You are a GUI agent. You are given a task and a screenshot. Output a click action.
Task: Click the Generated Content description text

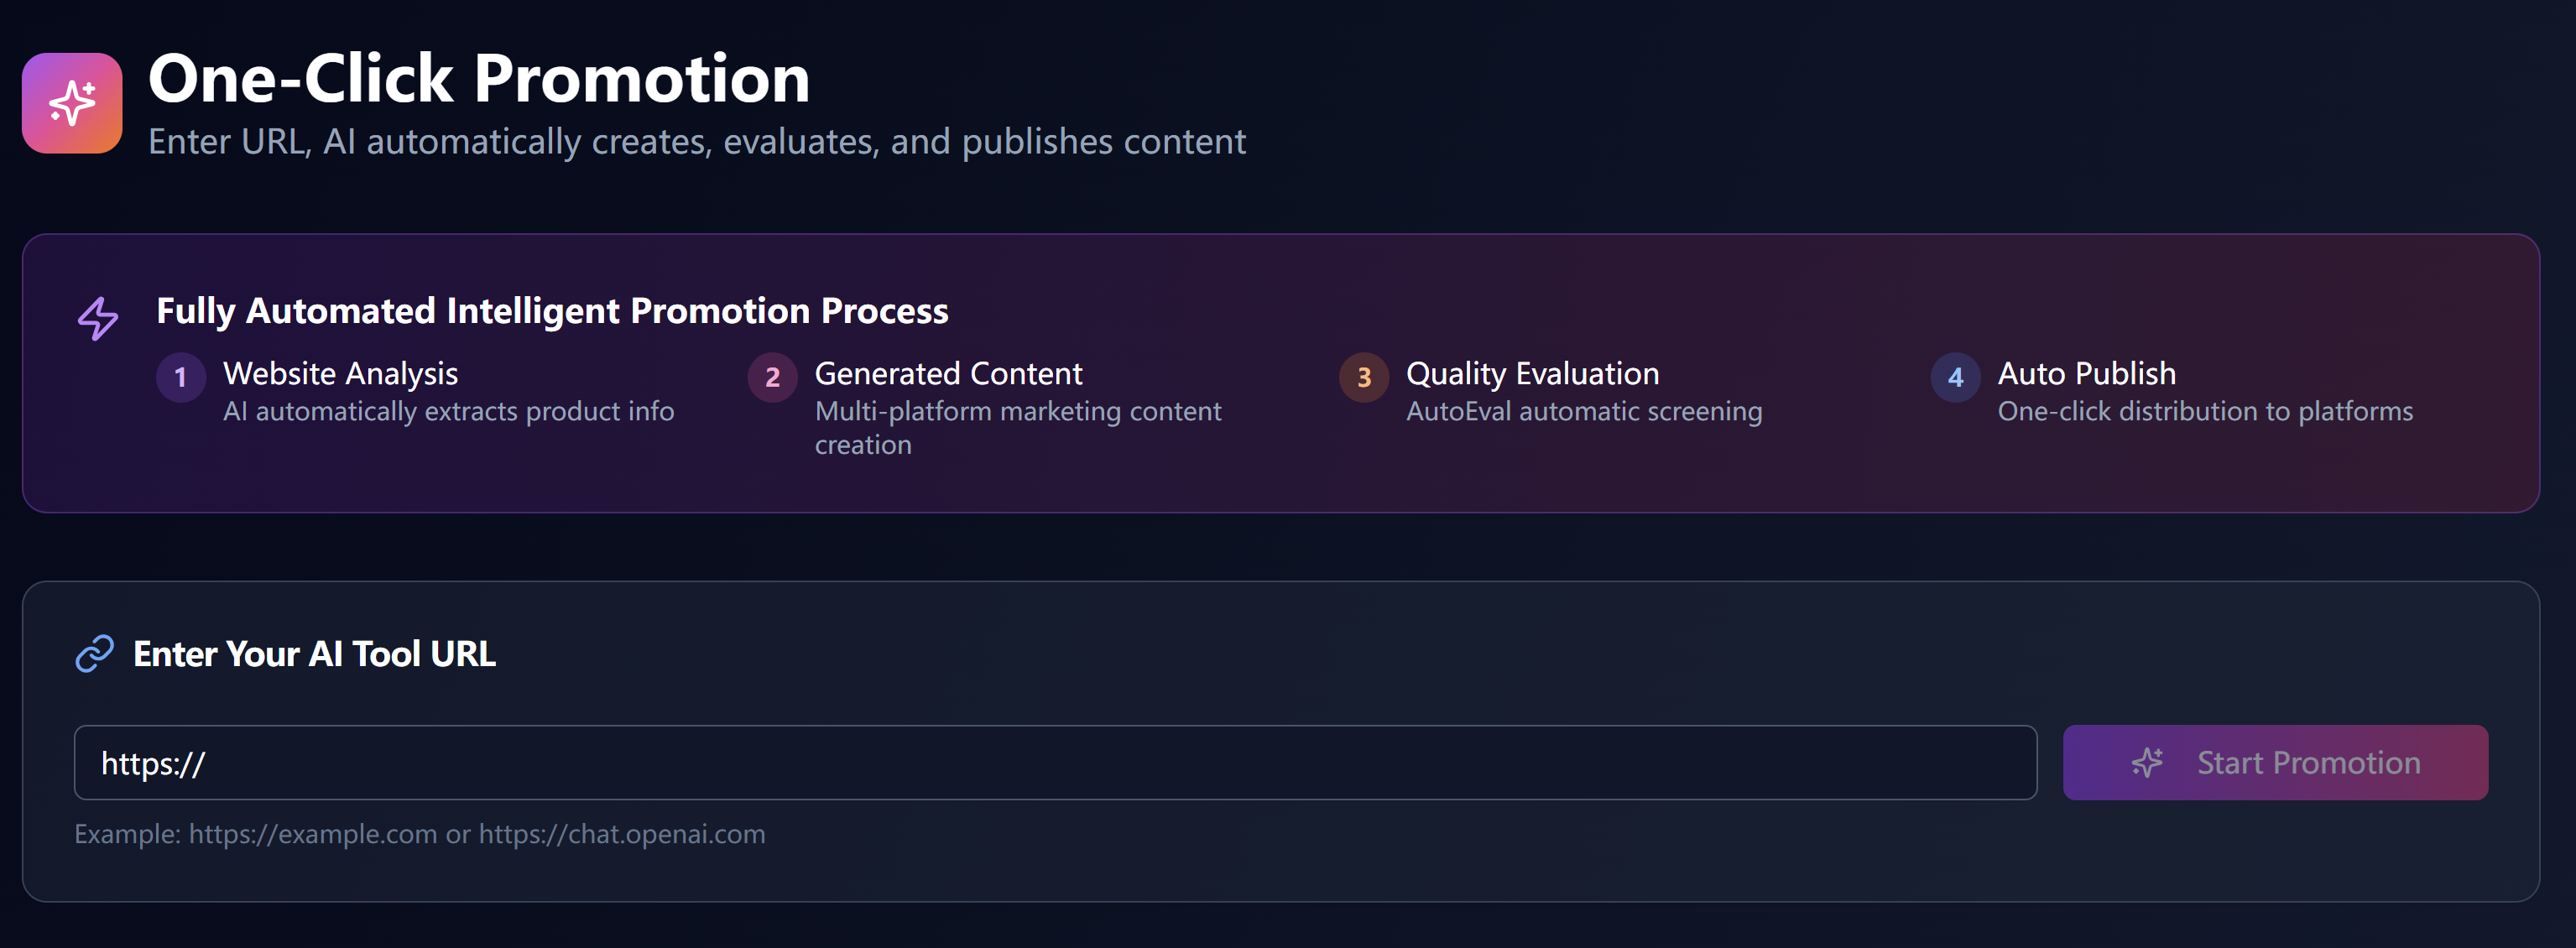pyautogui.click(x=1017, y=427)
